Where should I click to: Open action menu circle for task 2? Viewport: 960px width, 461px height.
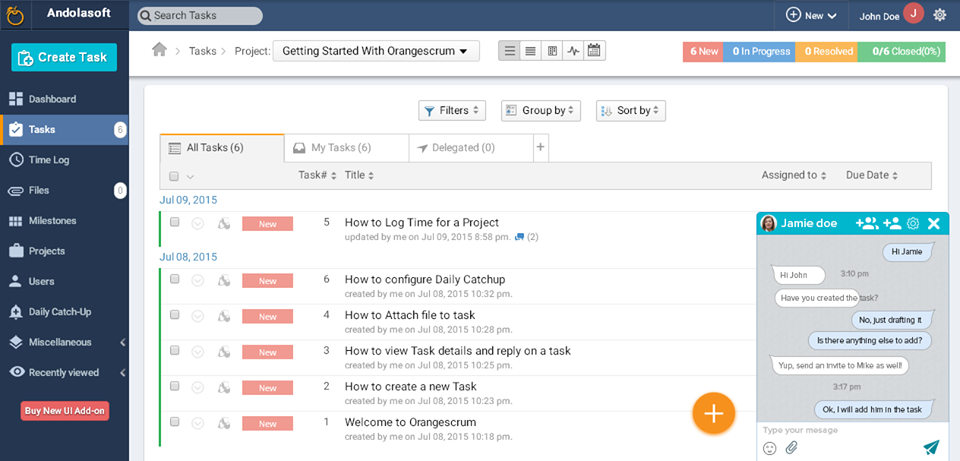click(197, 388)
